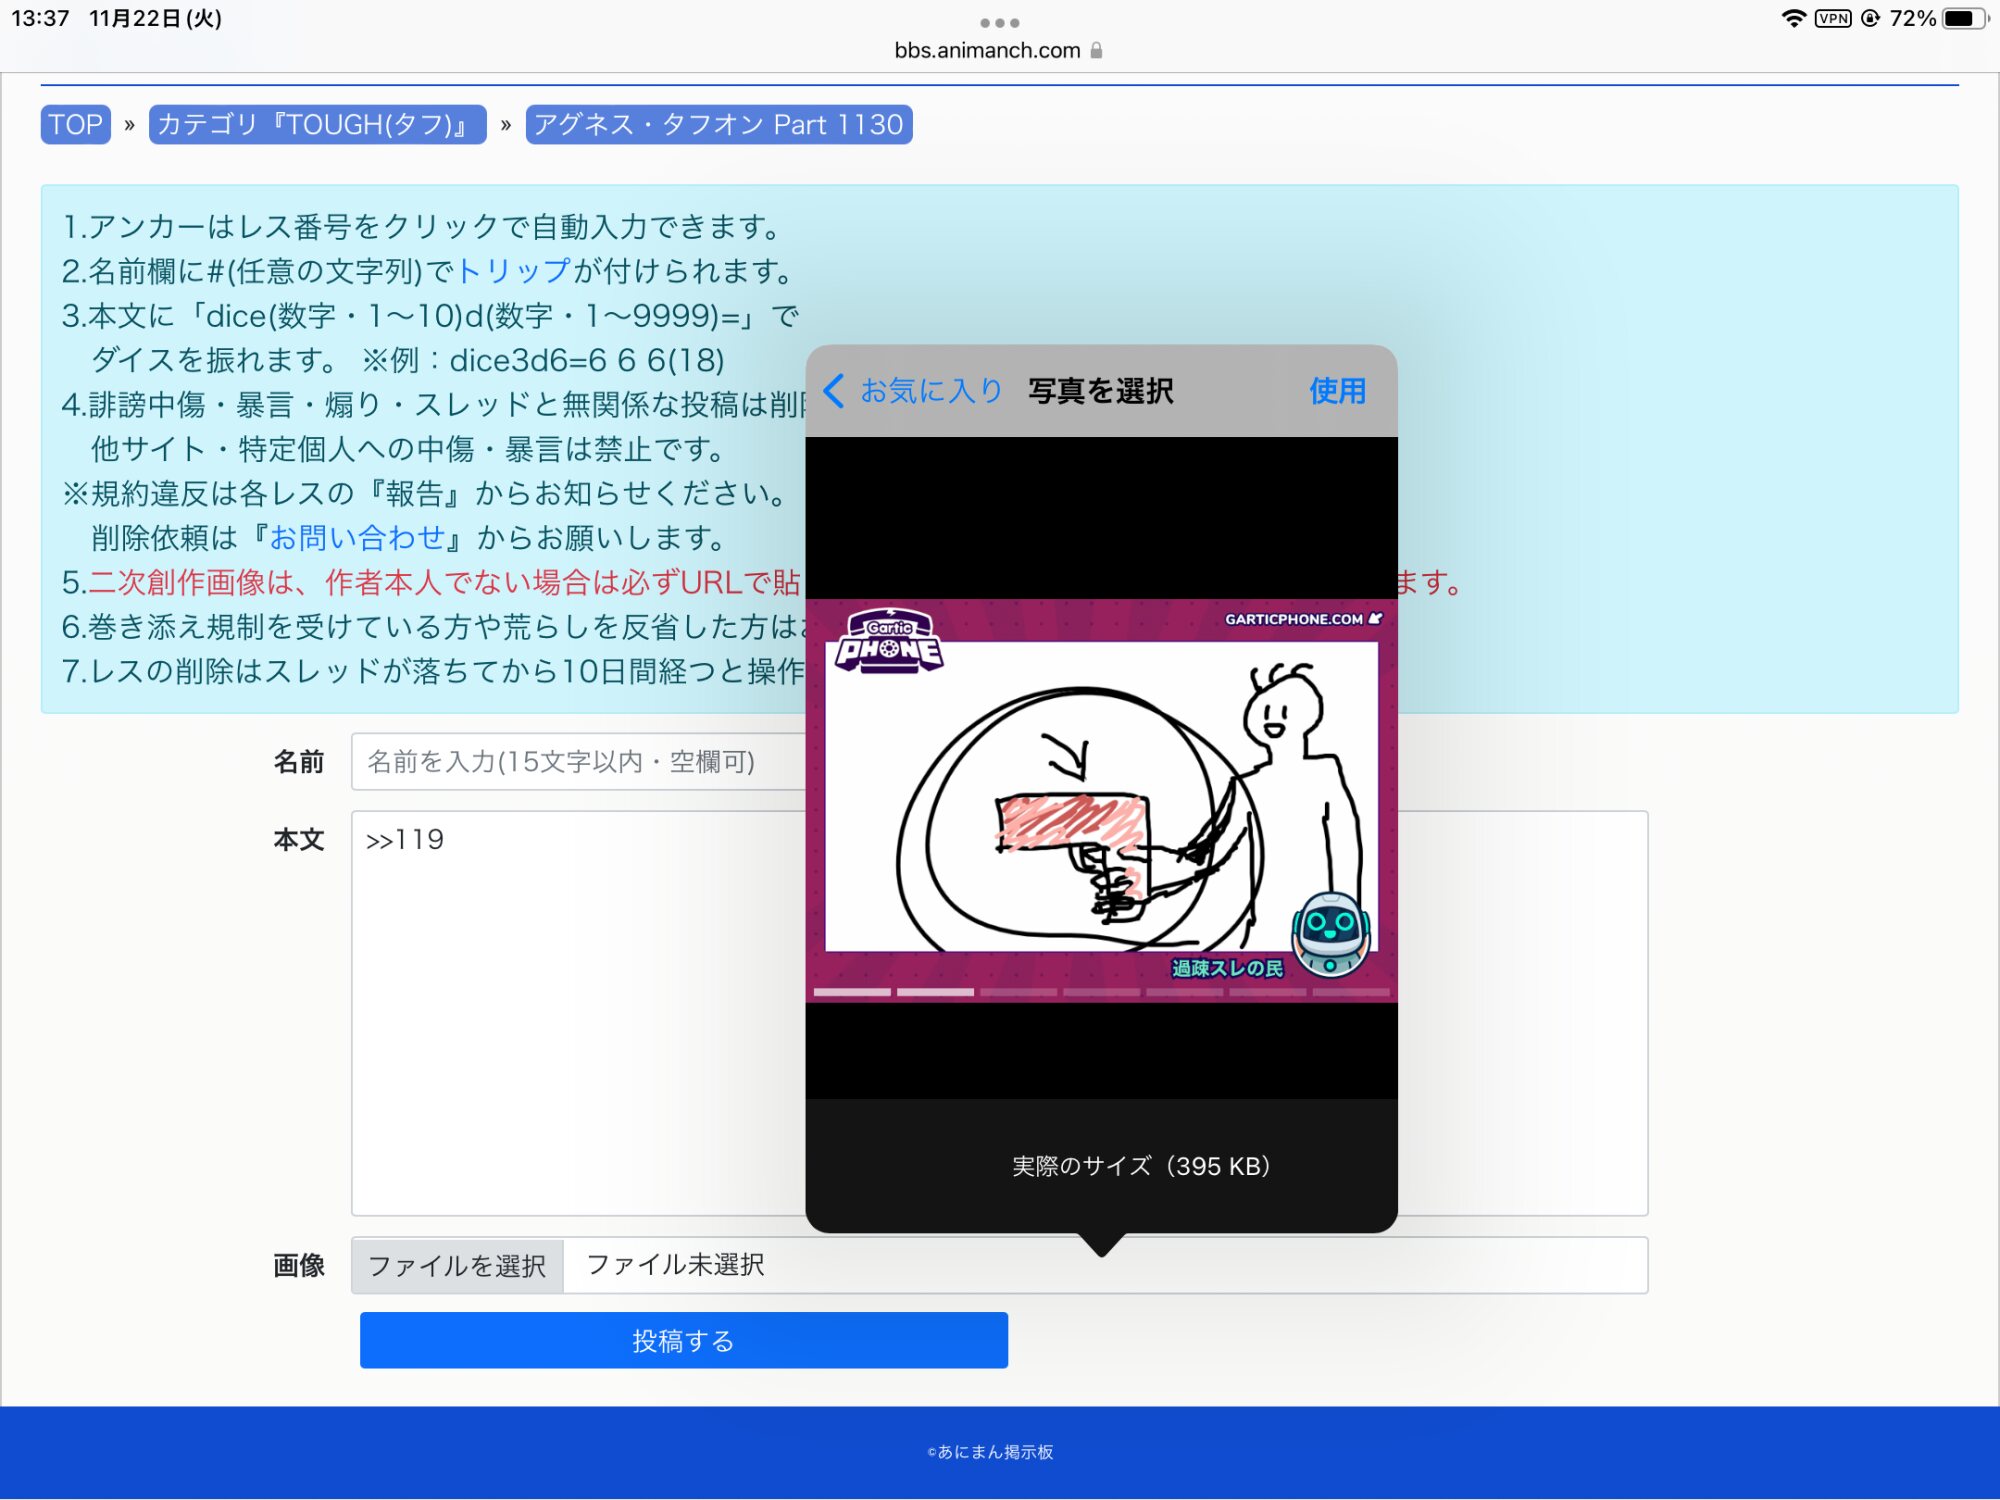
Task: Open カテゴリ『TOUGH(タフ)』 breadcrumb
Action: 317,125
